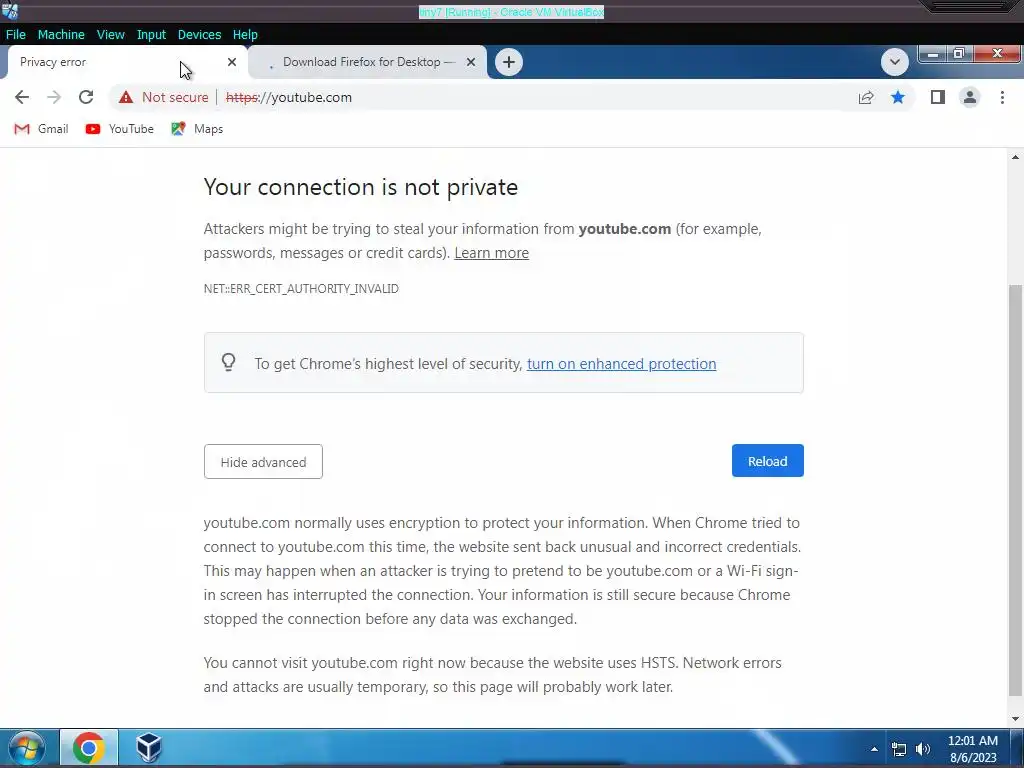Open the taskbar clock showing 12:01 AM
This screenshot has height=768, width=1024.
[x=972, y=748]
